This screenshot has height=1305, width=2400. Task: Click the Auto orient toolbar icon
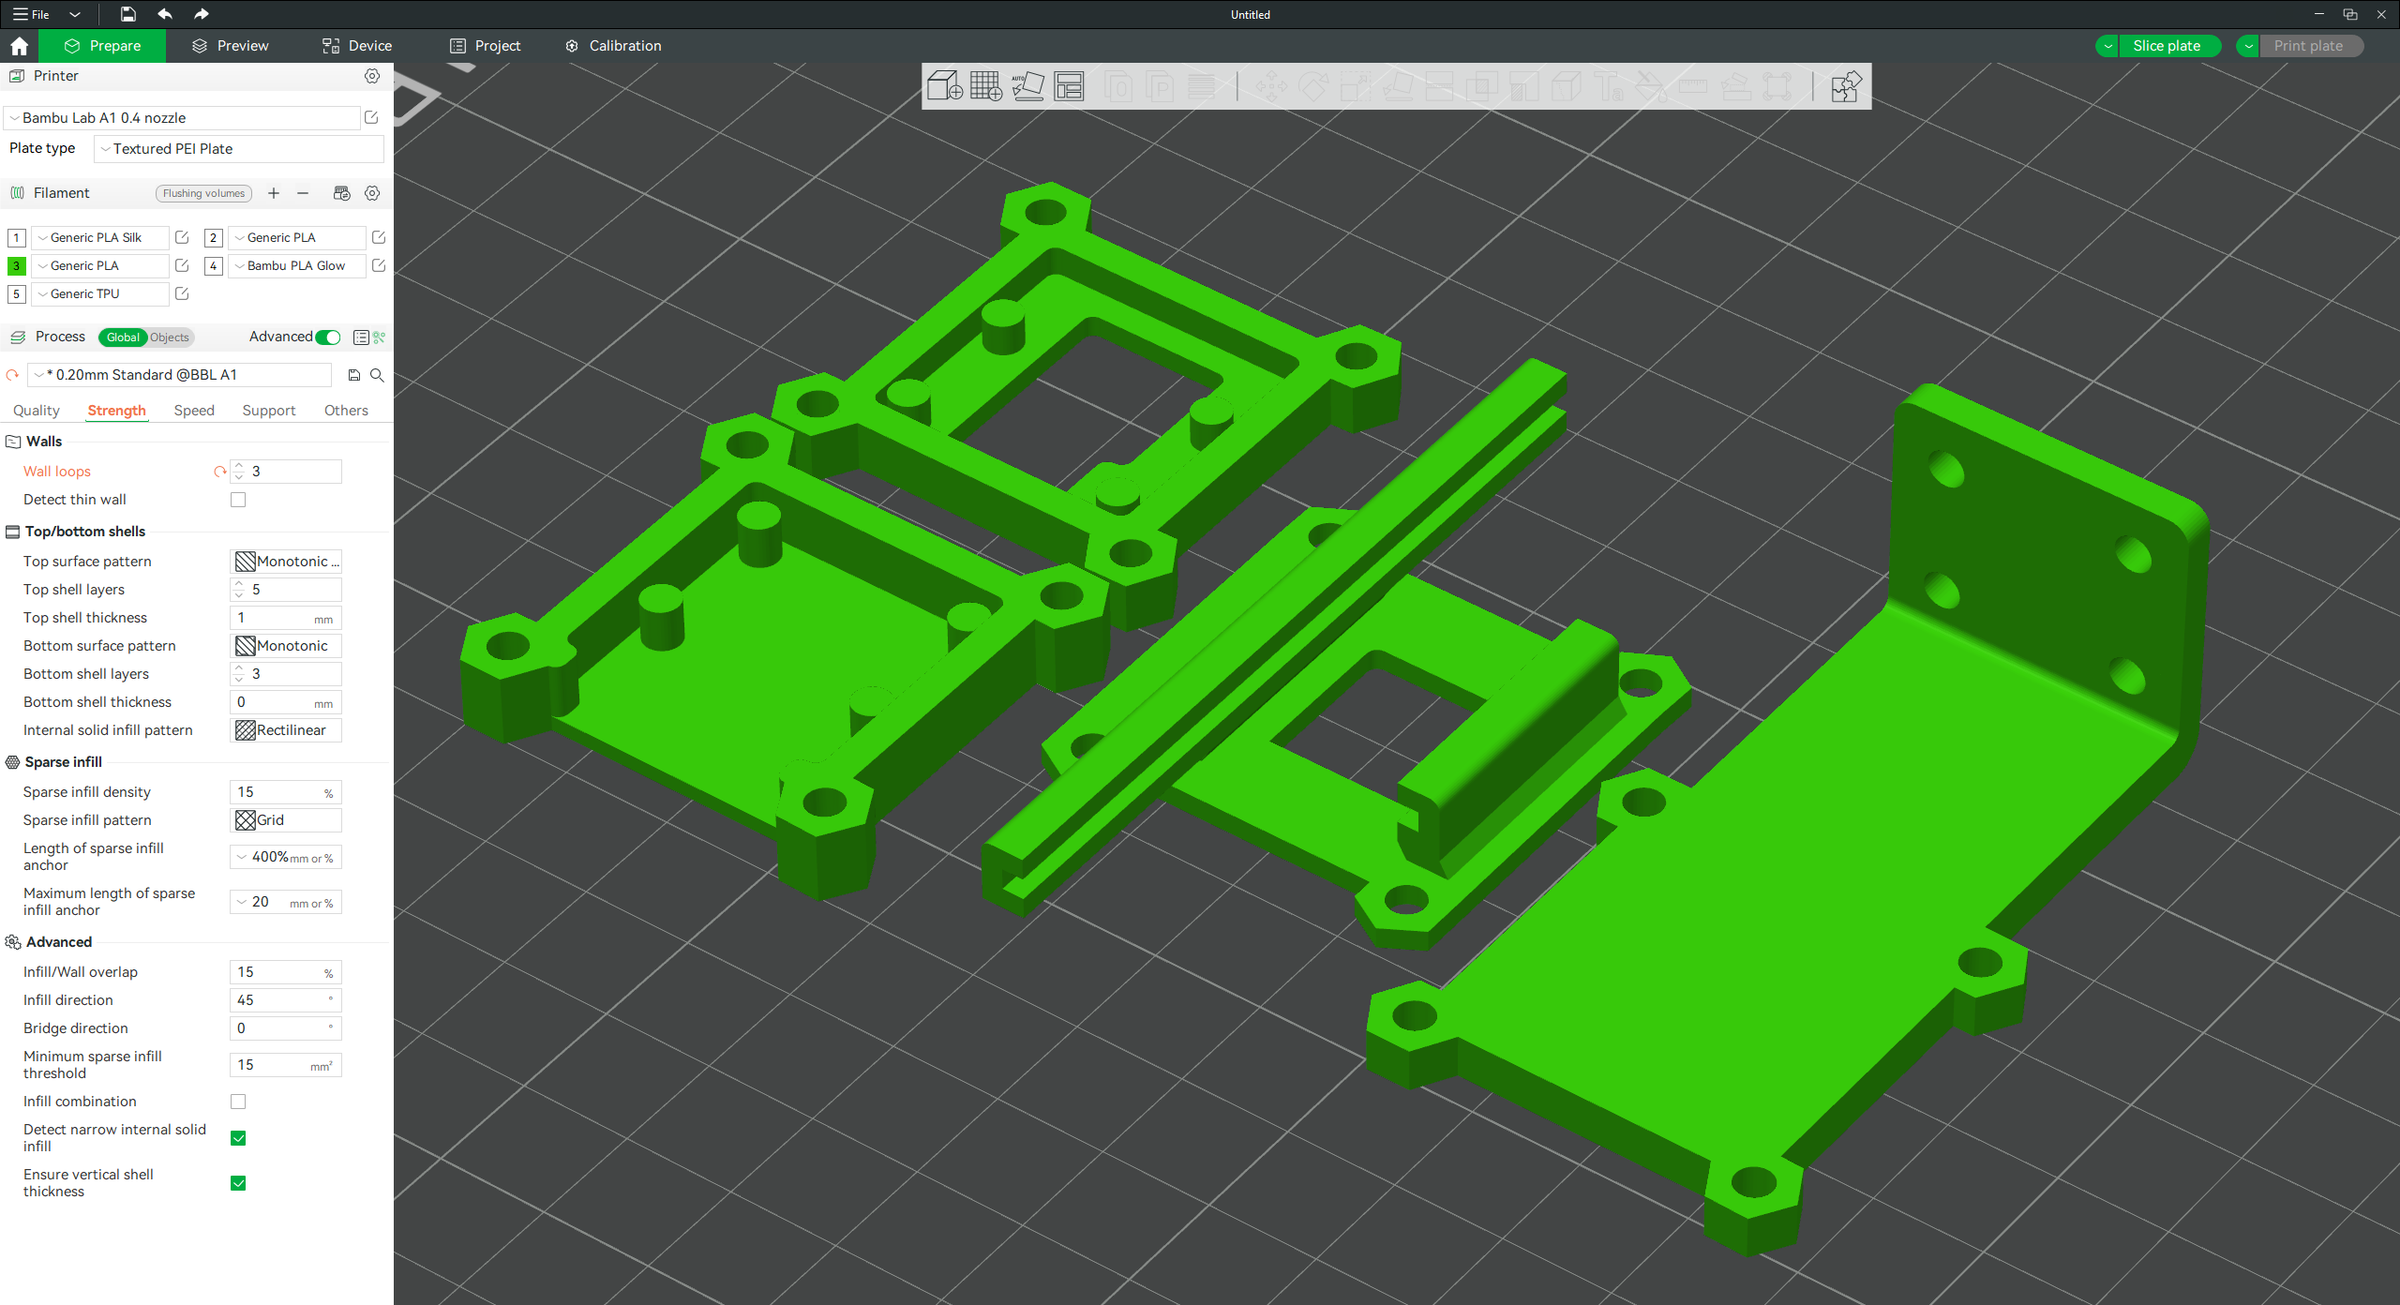coord(1028,86)
